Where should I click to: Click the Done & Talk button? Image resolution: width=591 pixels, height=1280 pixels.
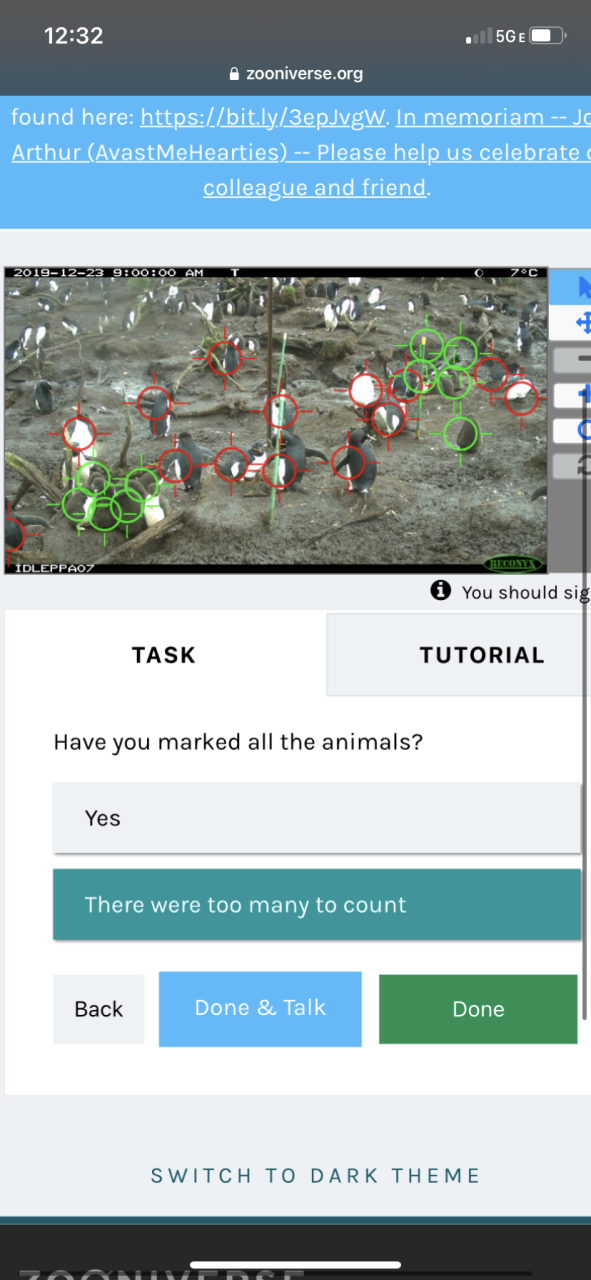click(x=260, y=1008)
